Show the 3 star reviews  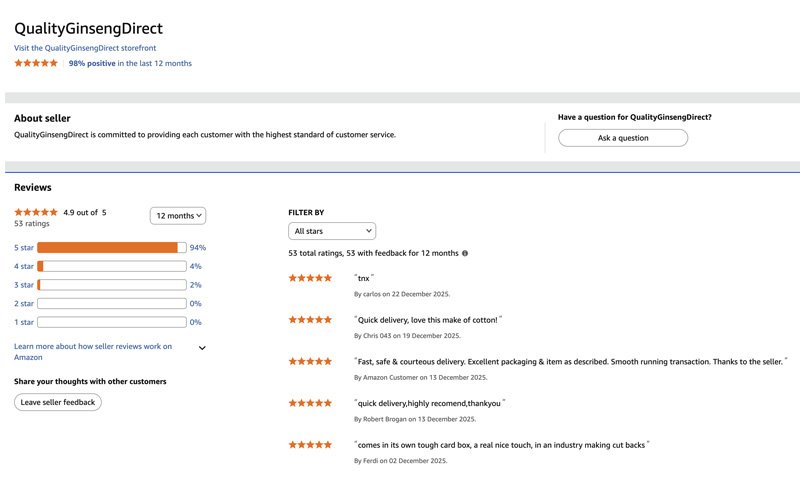point(24,285)
